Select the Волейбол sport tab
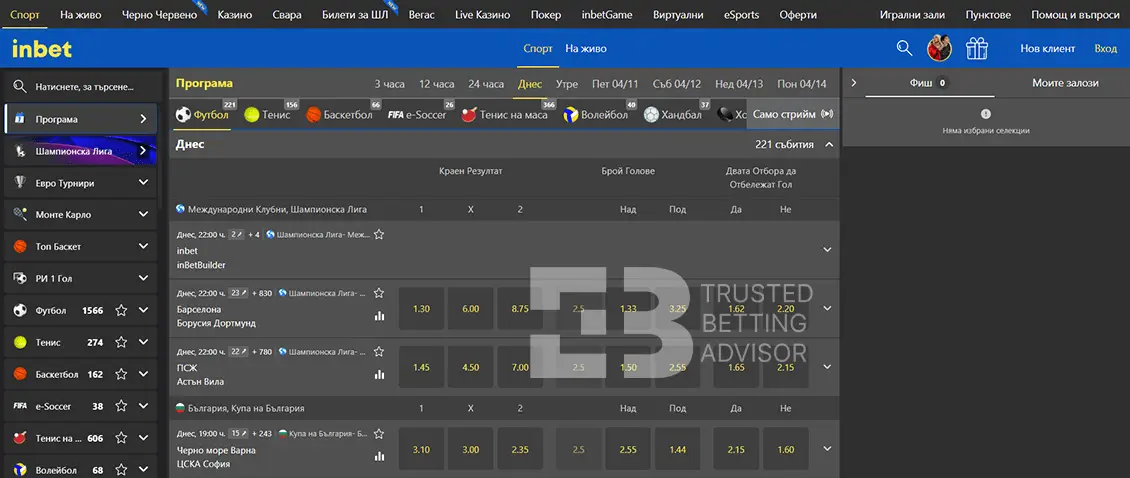 [597, 115]
